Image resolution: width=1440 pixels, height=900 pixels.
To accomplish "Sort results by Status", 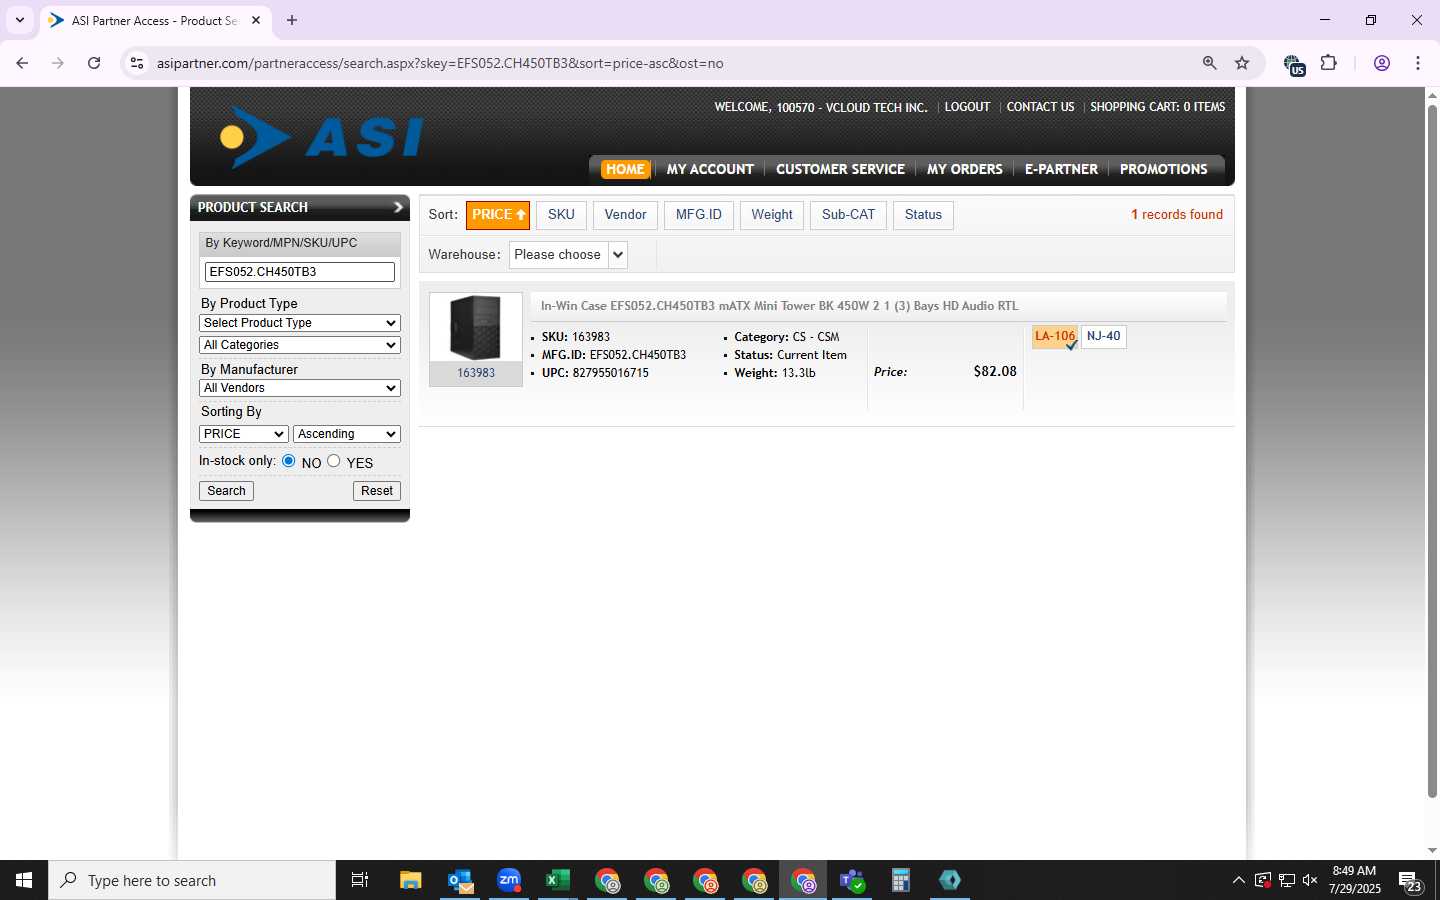I will point(923,215).
